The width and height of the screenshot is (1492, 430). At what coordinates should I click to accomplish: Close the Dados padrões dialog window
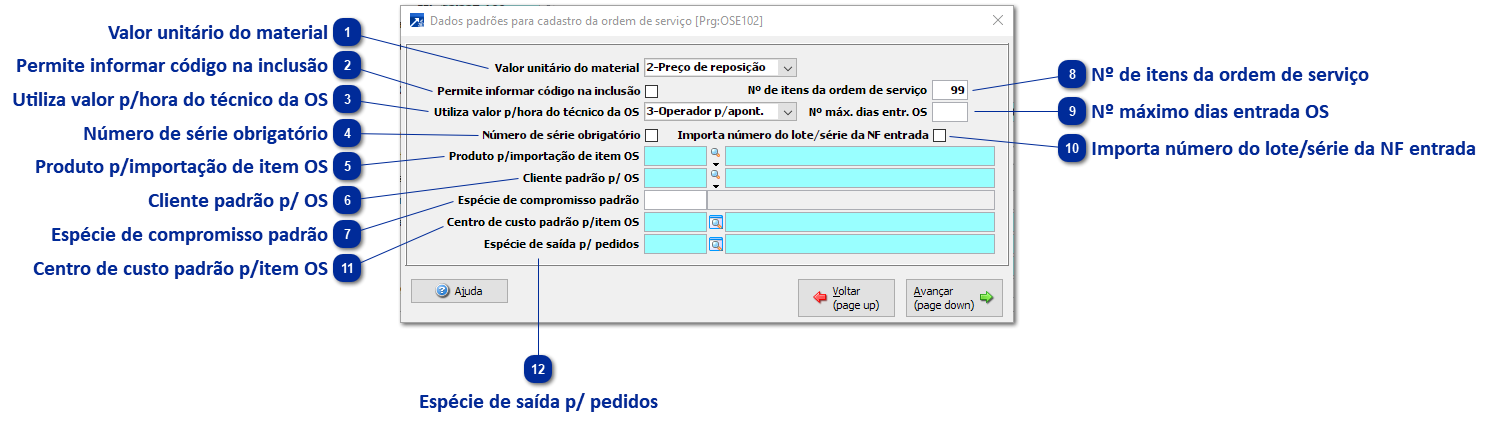(x=997, y=20)
